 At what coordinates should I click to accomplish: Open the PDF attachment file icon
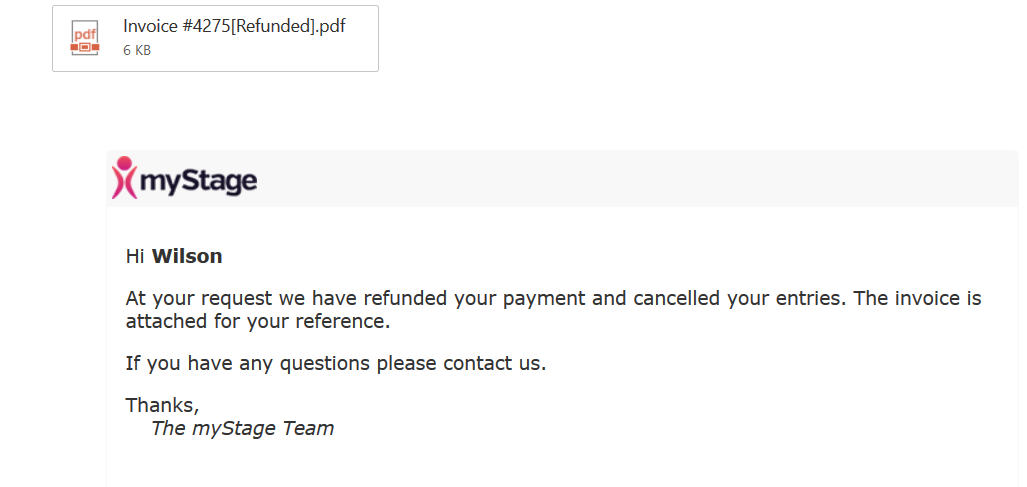pyautogui.click(x=85, y=39)
